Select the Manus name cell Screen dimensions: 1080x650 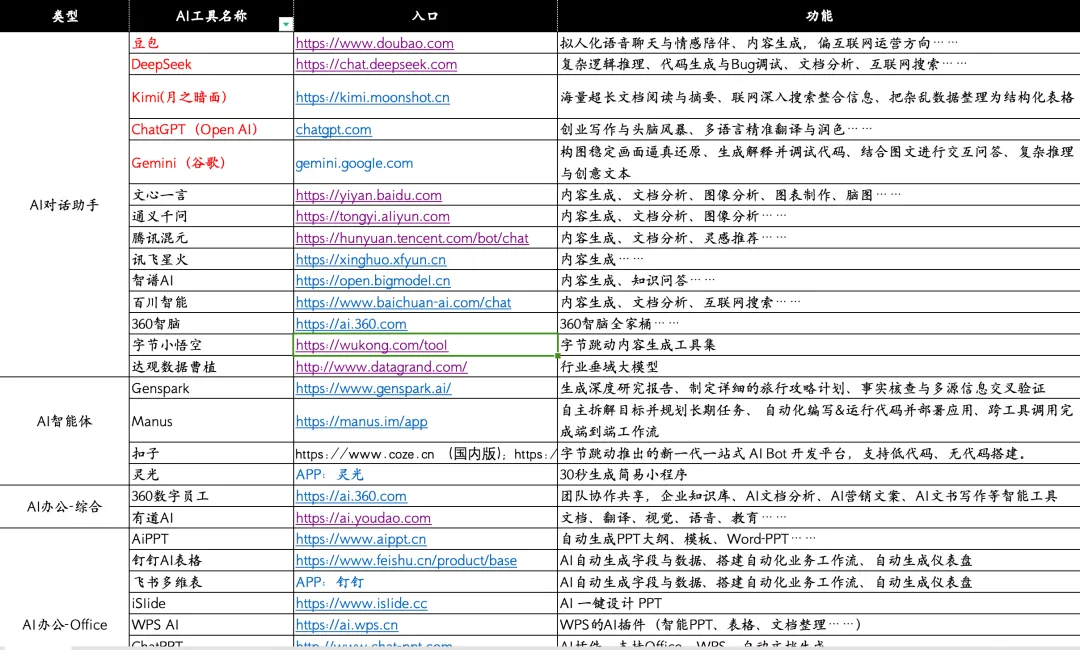click(211, 421)
